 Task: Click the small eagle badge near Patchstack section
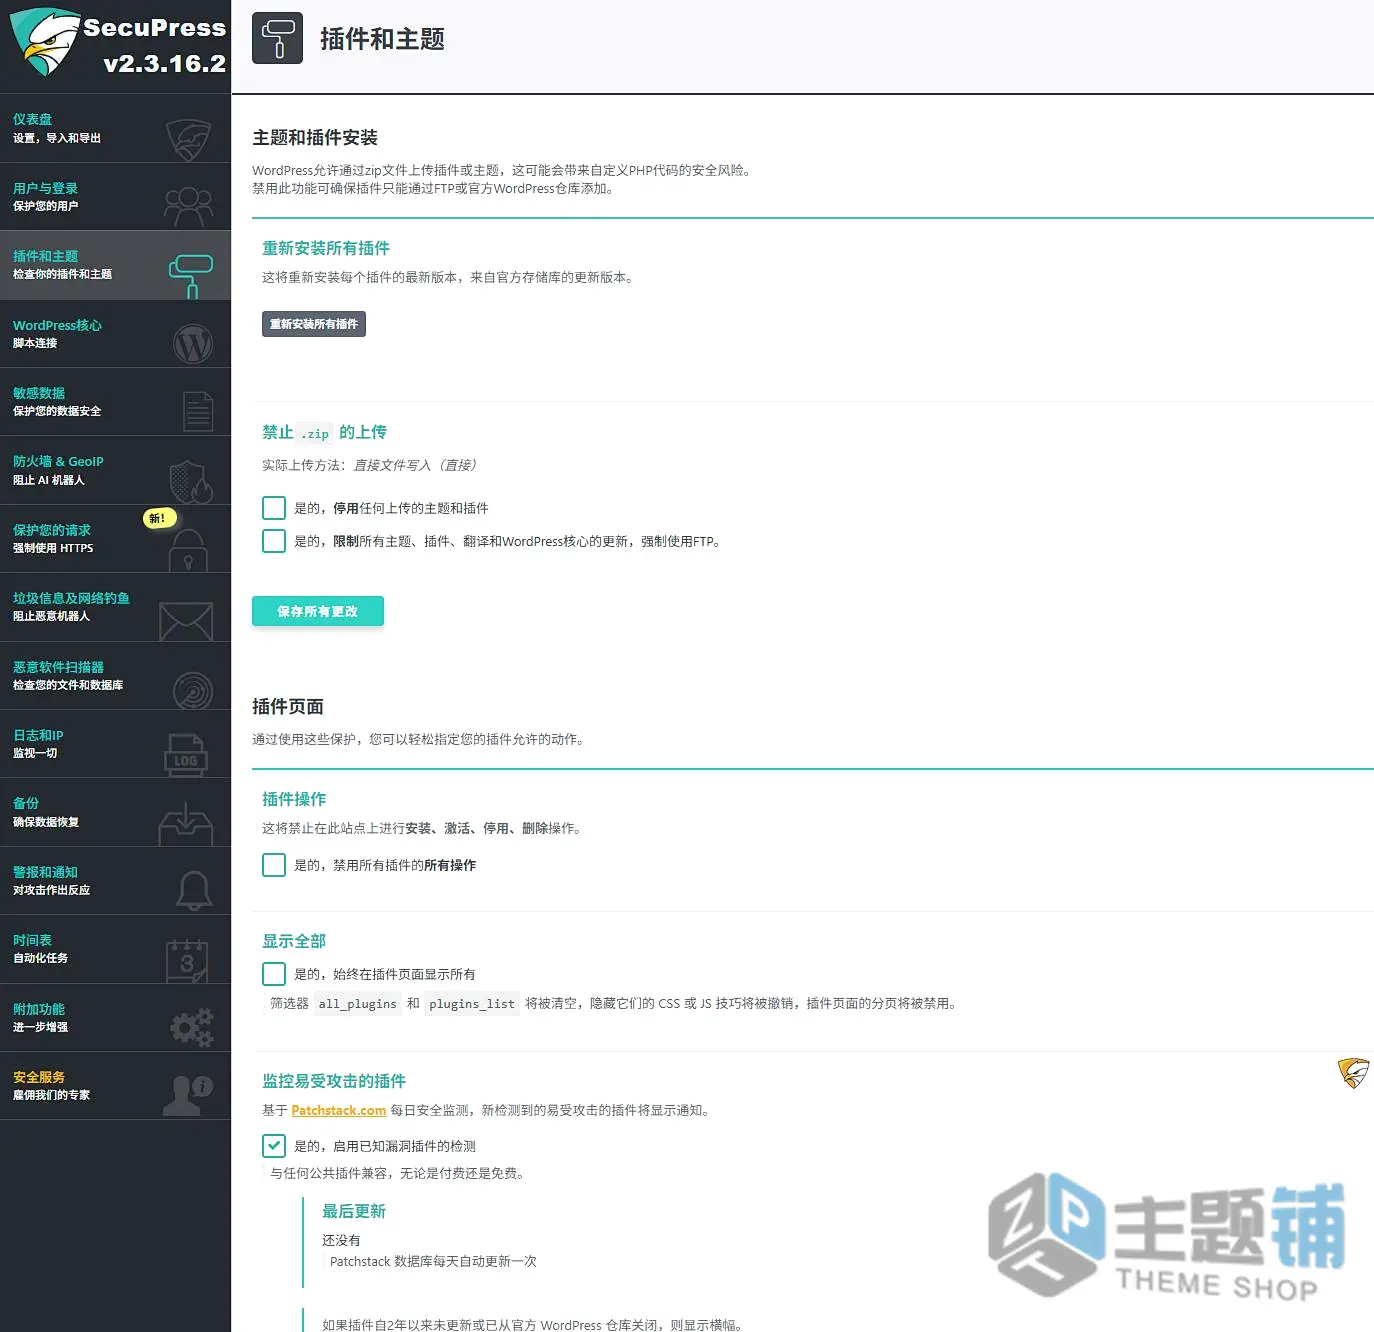(1353, 1073)
